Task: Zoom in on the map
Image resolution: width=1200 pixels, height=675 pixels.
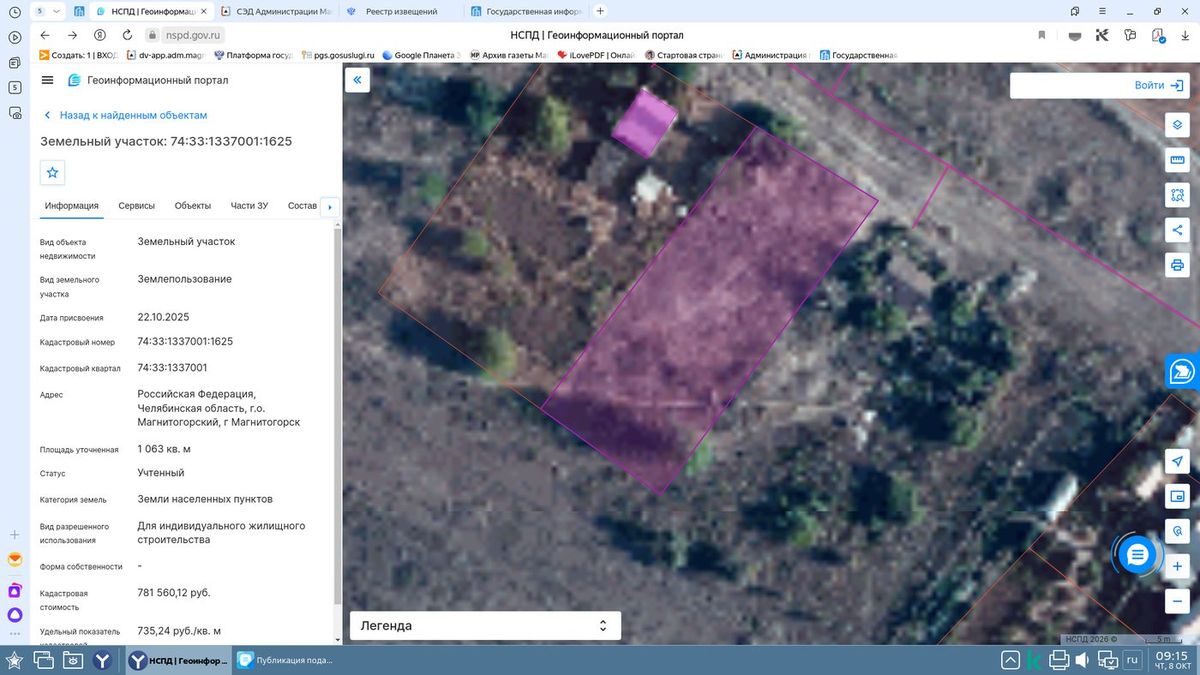Action: pos(1177,567)
